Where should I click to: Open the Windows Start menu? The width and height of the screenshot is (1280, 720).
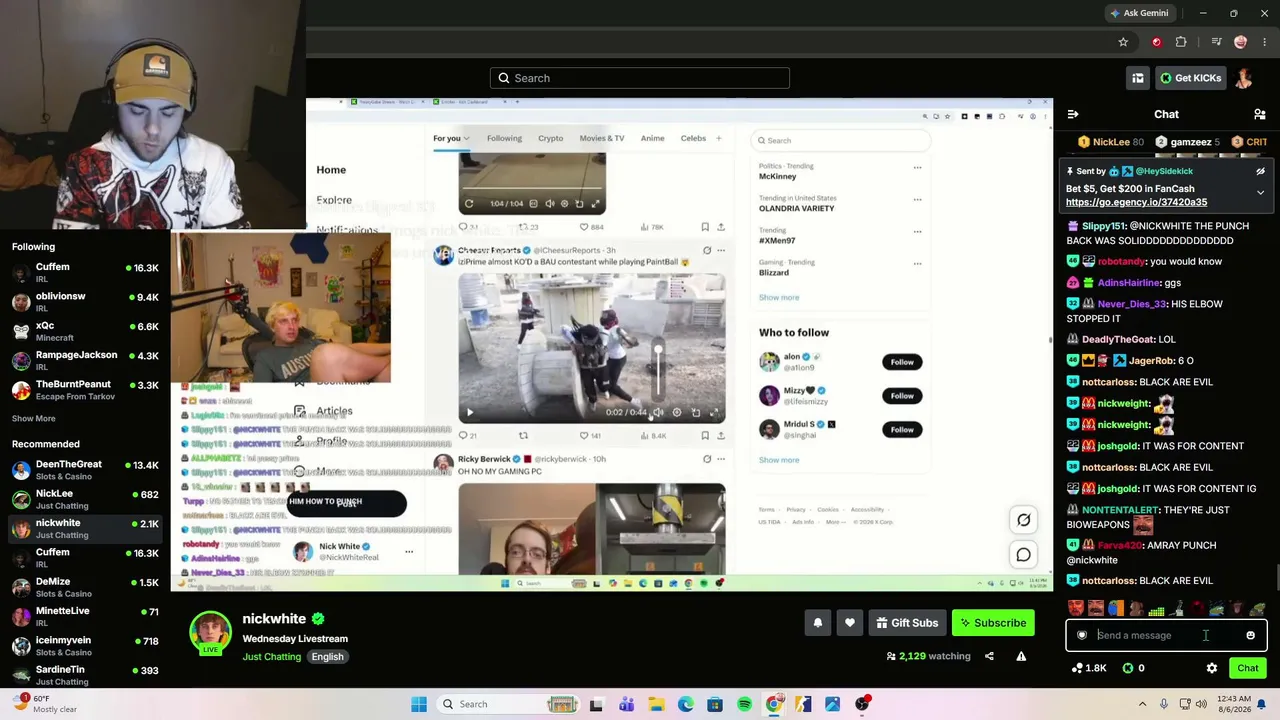(419, 704)
